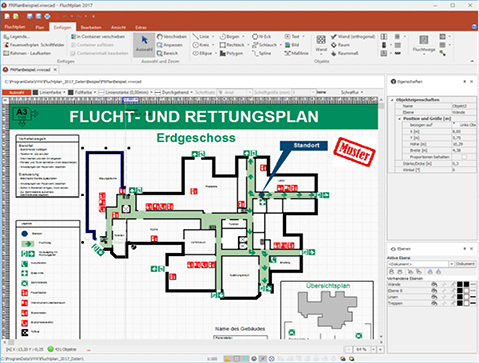The height and width of the screenshot is (363, 479).
Task: Pick the Raum room tool
Action: point(340,45)
